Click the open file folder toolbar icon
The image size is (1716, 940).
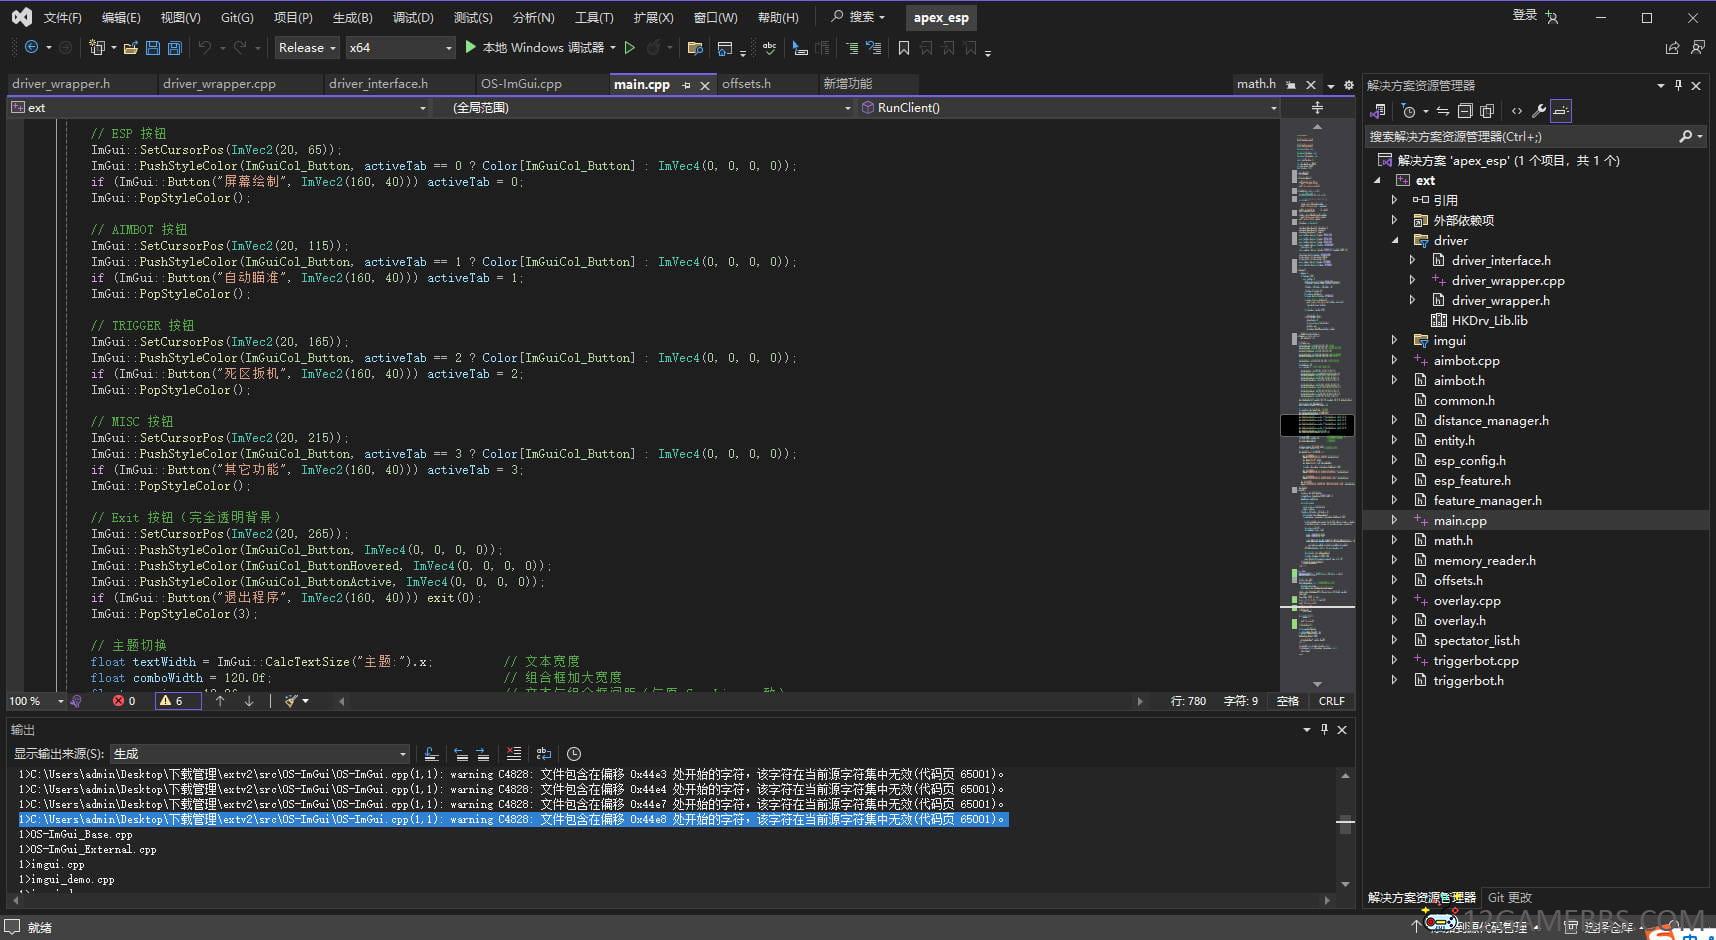pyautogui.click(x=130, y=48)
